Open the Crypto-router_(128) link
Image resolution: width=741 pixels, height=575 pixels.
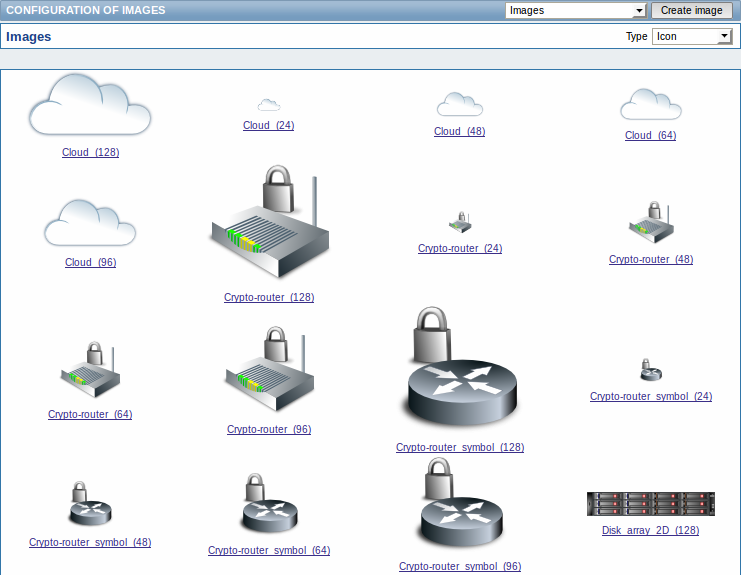point(269,297)
